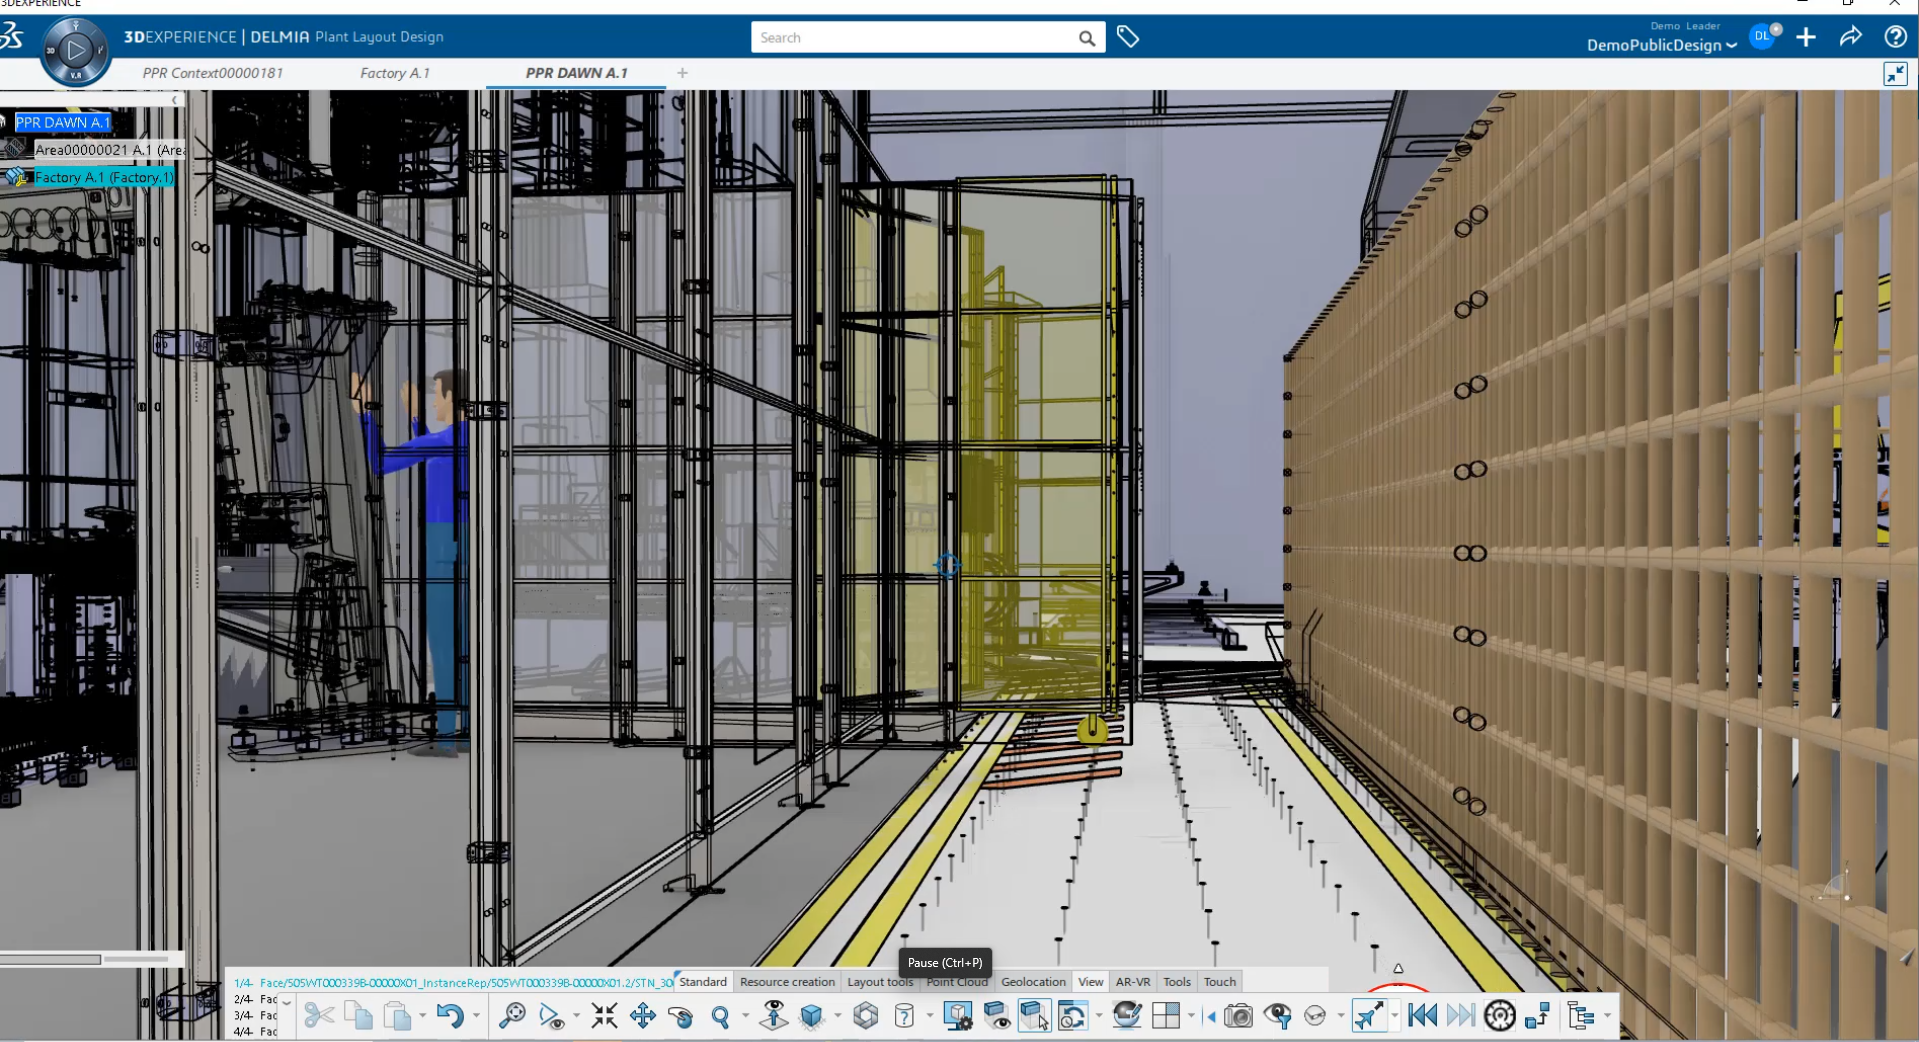Switch to the Layout tools tab
Screen dimensions: 1919x1042
879,982
